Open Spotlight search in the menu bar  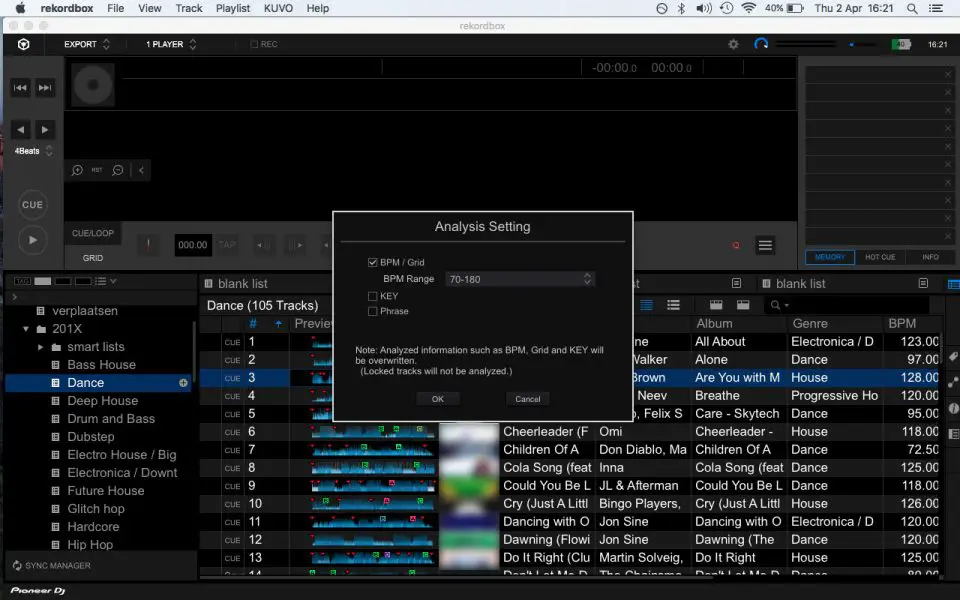(912, 9)
